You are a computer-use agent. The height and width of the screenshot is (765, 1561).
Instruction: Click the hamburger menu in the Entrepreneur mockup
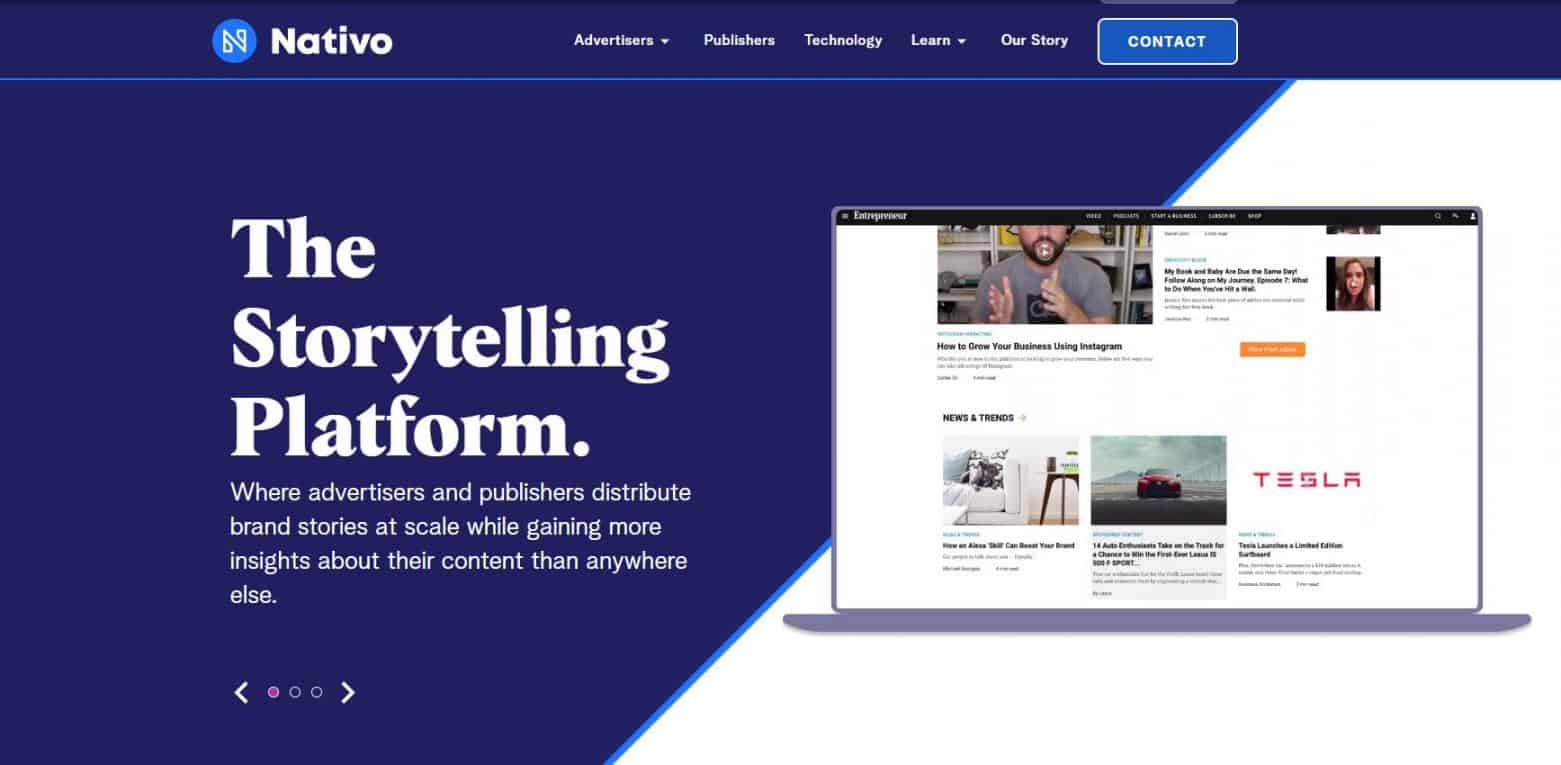coord(845,216)
